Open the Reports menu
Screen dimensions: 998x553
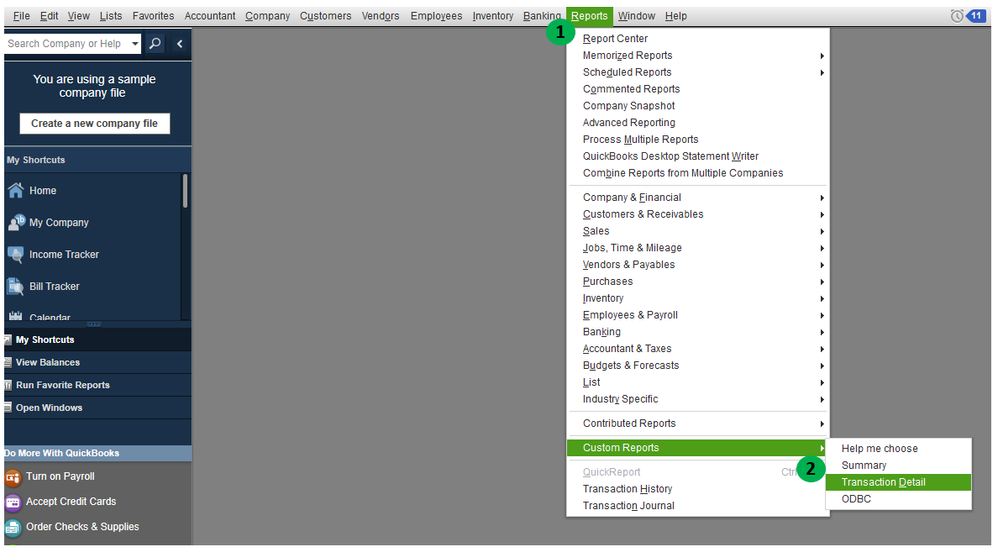(589, 16)
